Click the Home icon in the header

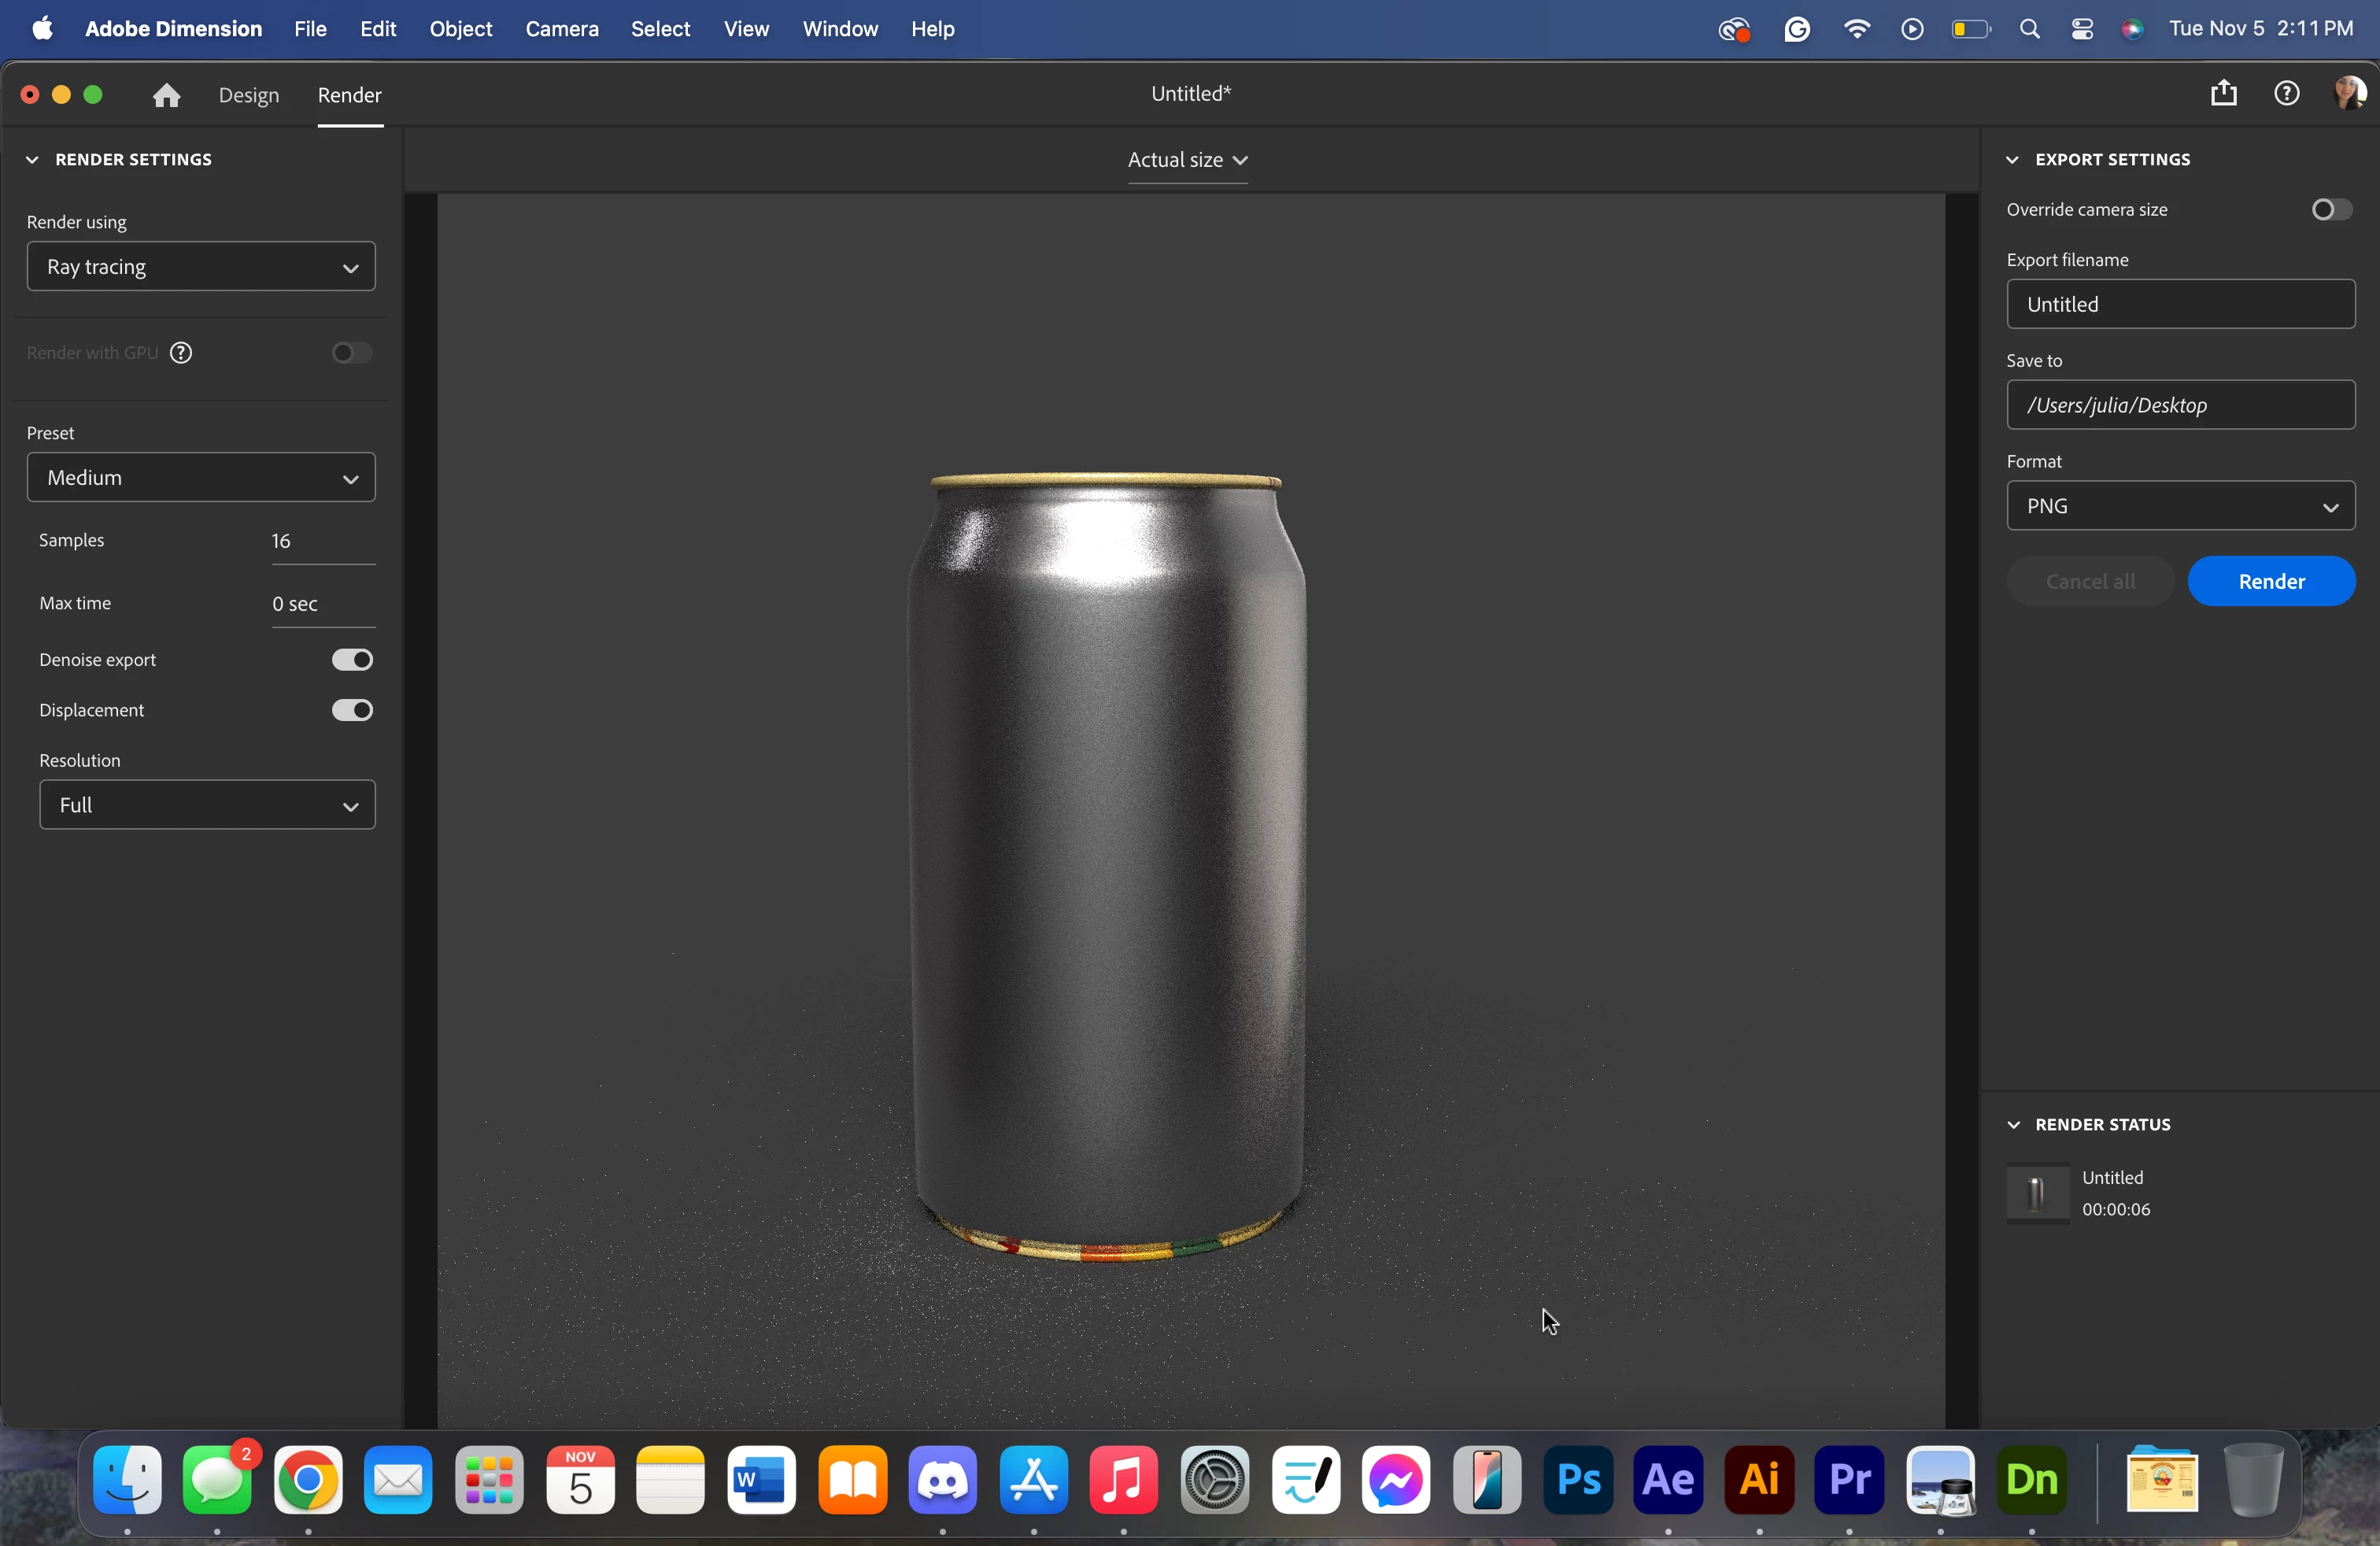(166, 95)
